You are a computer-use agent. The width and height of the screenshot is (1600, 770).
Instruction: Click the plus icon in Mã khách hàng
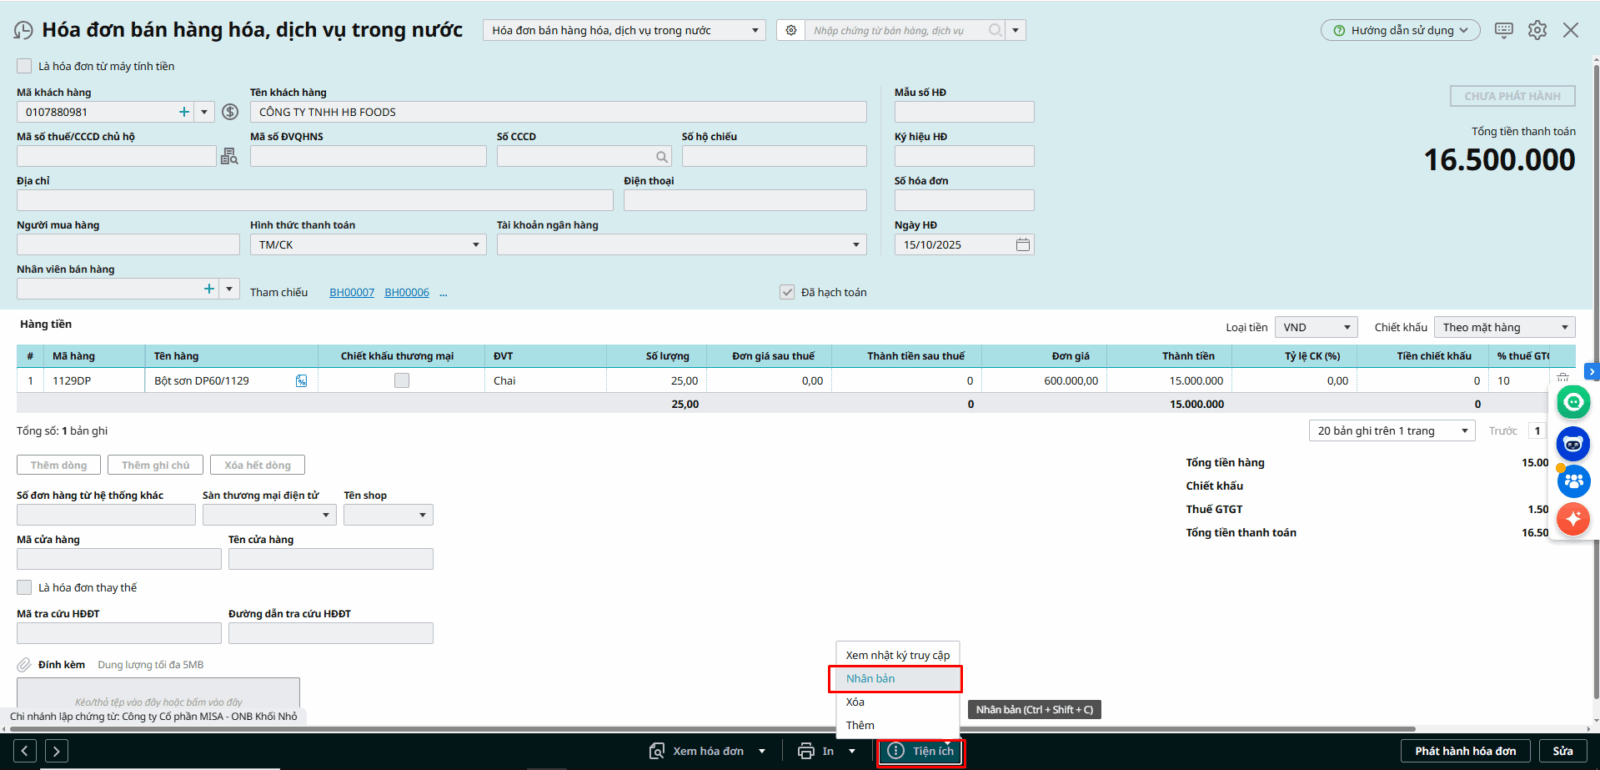(184, 112)
